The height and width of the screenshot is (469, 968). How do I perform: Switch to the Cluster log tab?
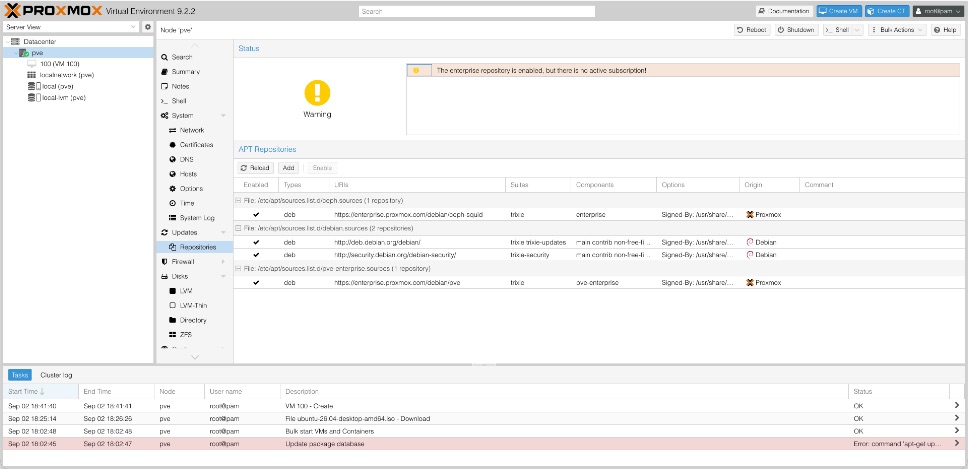(x=56, y=375)
